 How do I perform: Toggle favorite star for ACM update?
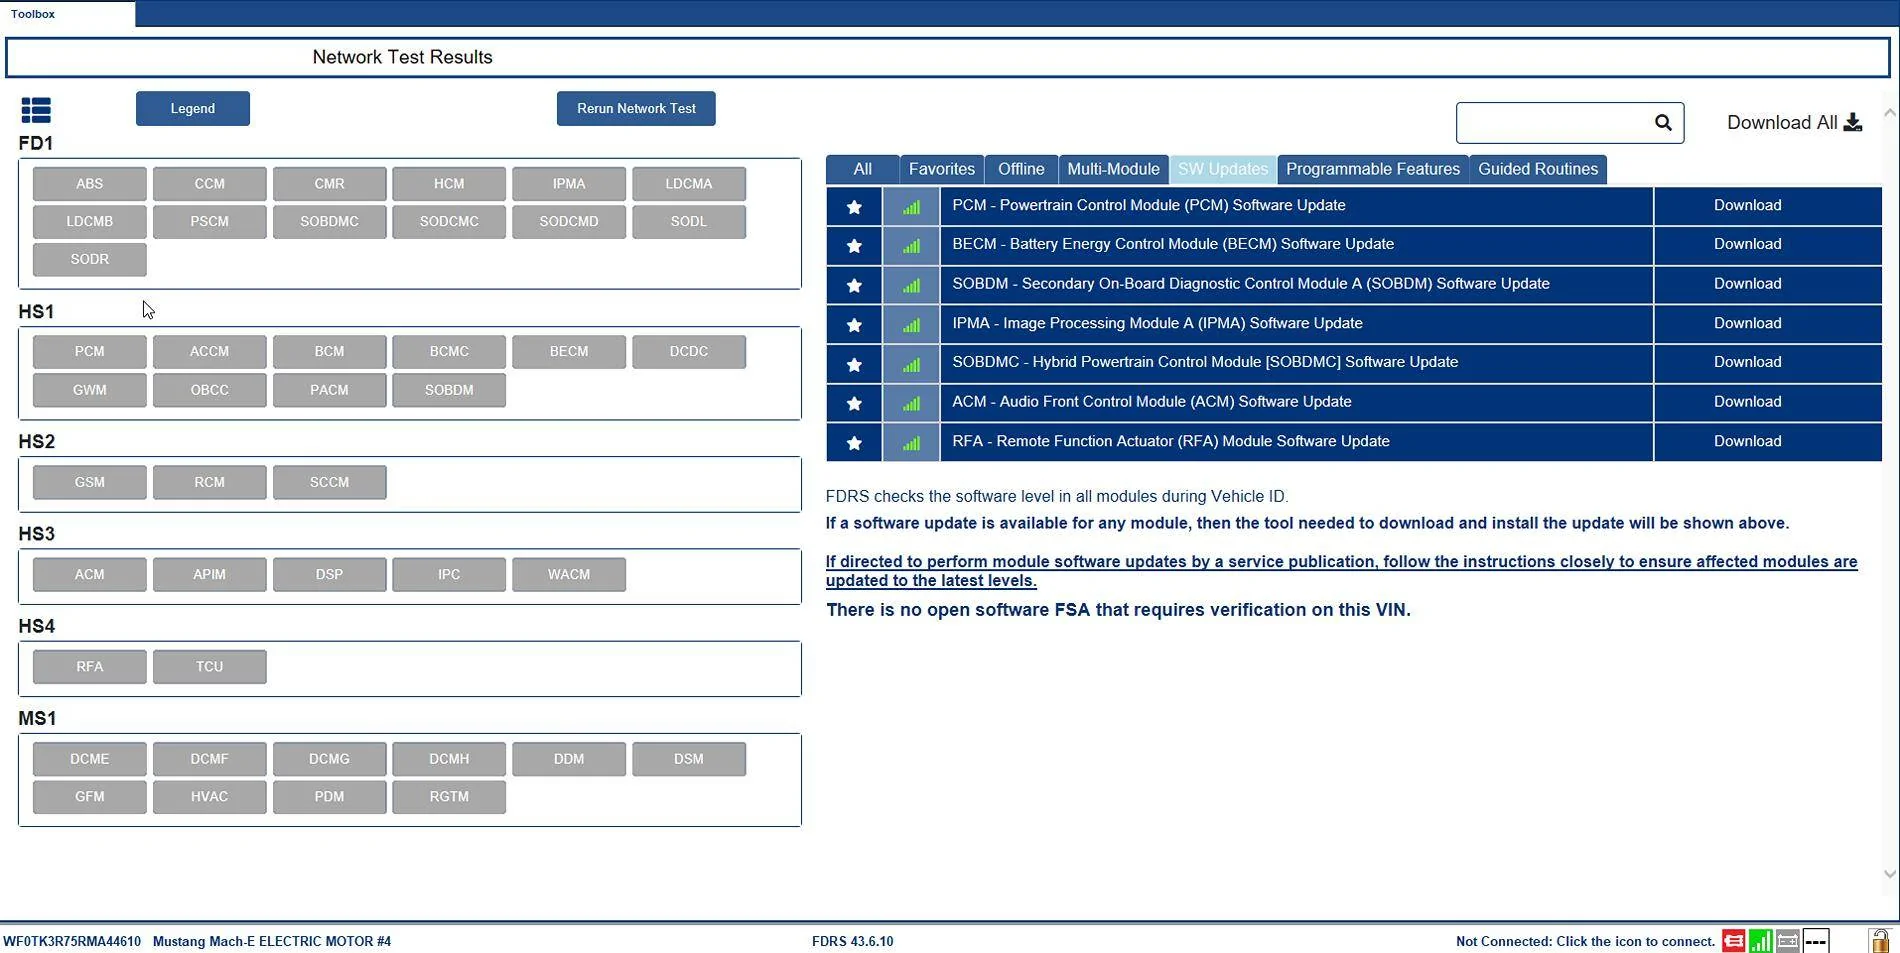click(854, 404)
